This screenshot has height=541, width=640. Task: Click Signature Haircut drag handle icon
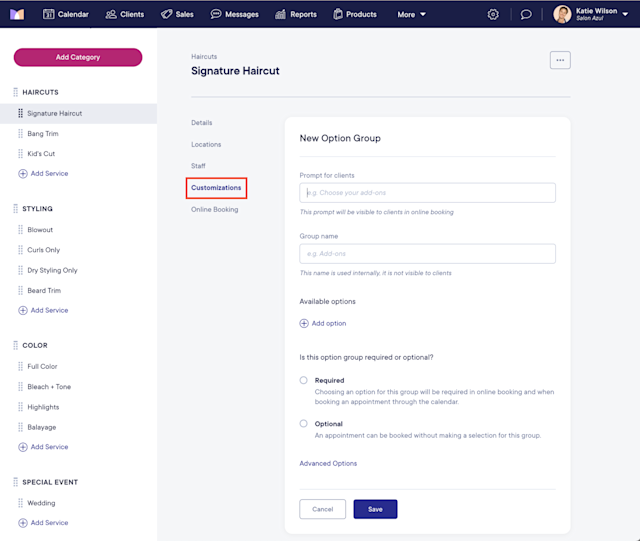pyautogui.click(x=20, y=113)
